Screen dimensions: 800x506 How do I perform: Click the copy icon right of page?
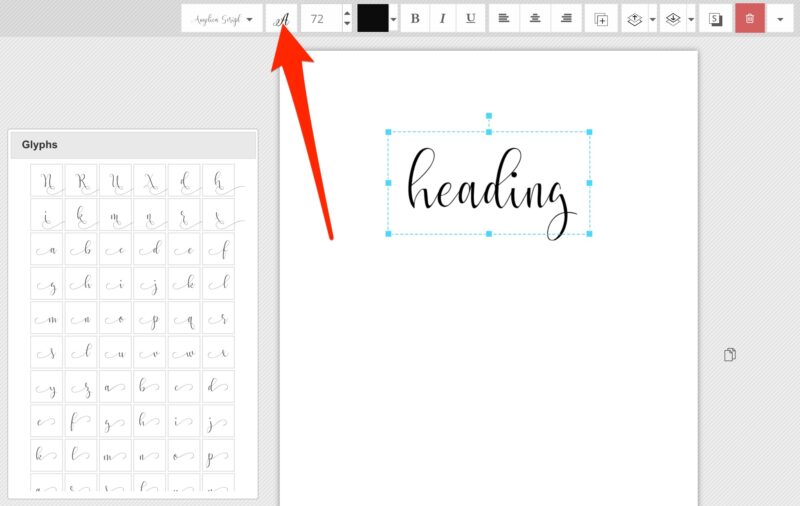(x=730, y=354)
